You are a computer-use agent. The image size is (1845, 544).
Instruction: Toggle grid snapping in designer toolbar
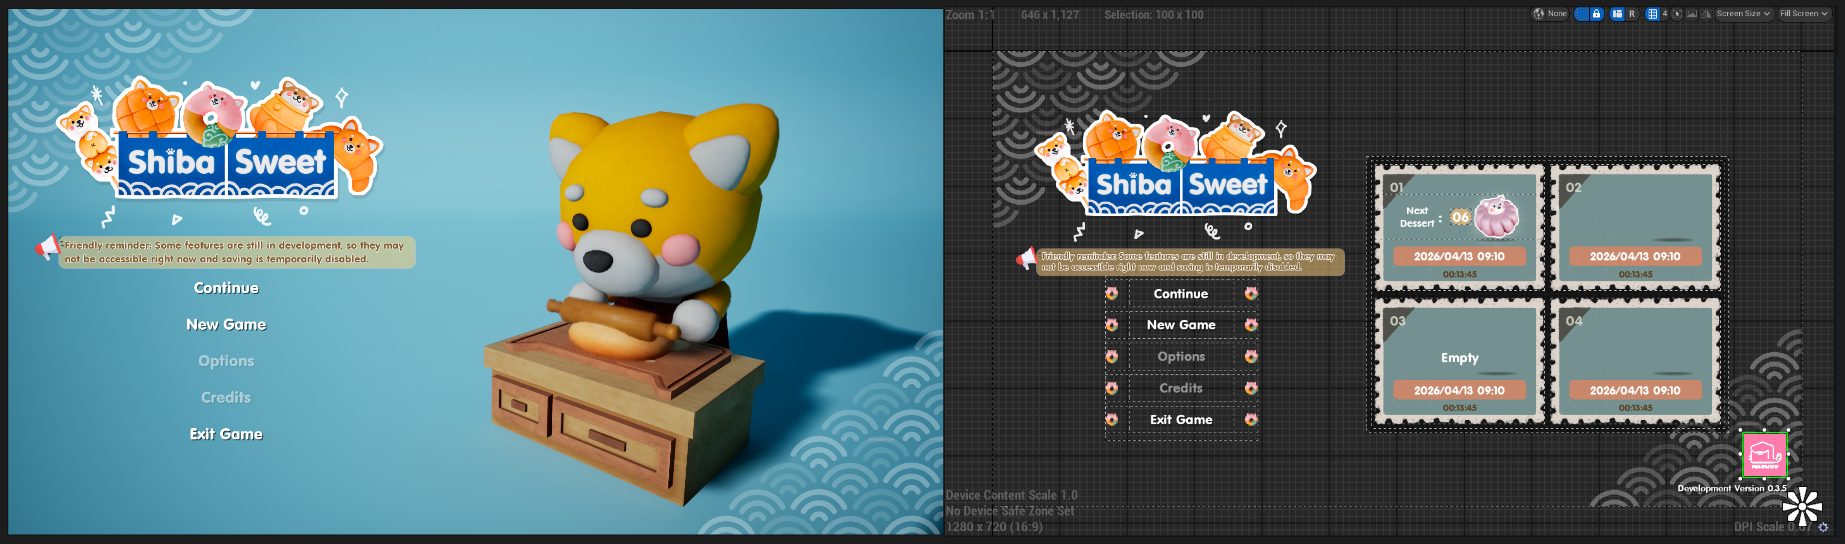pos(1652,14)
